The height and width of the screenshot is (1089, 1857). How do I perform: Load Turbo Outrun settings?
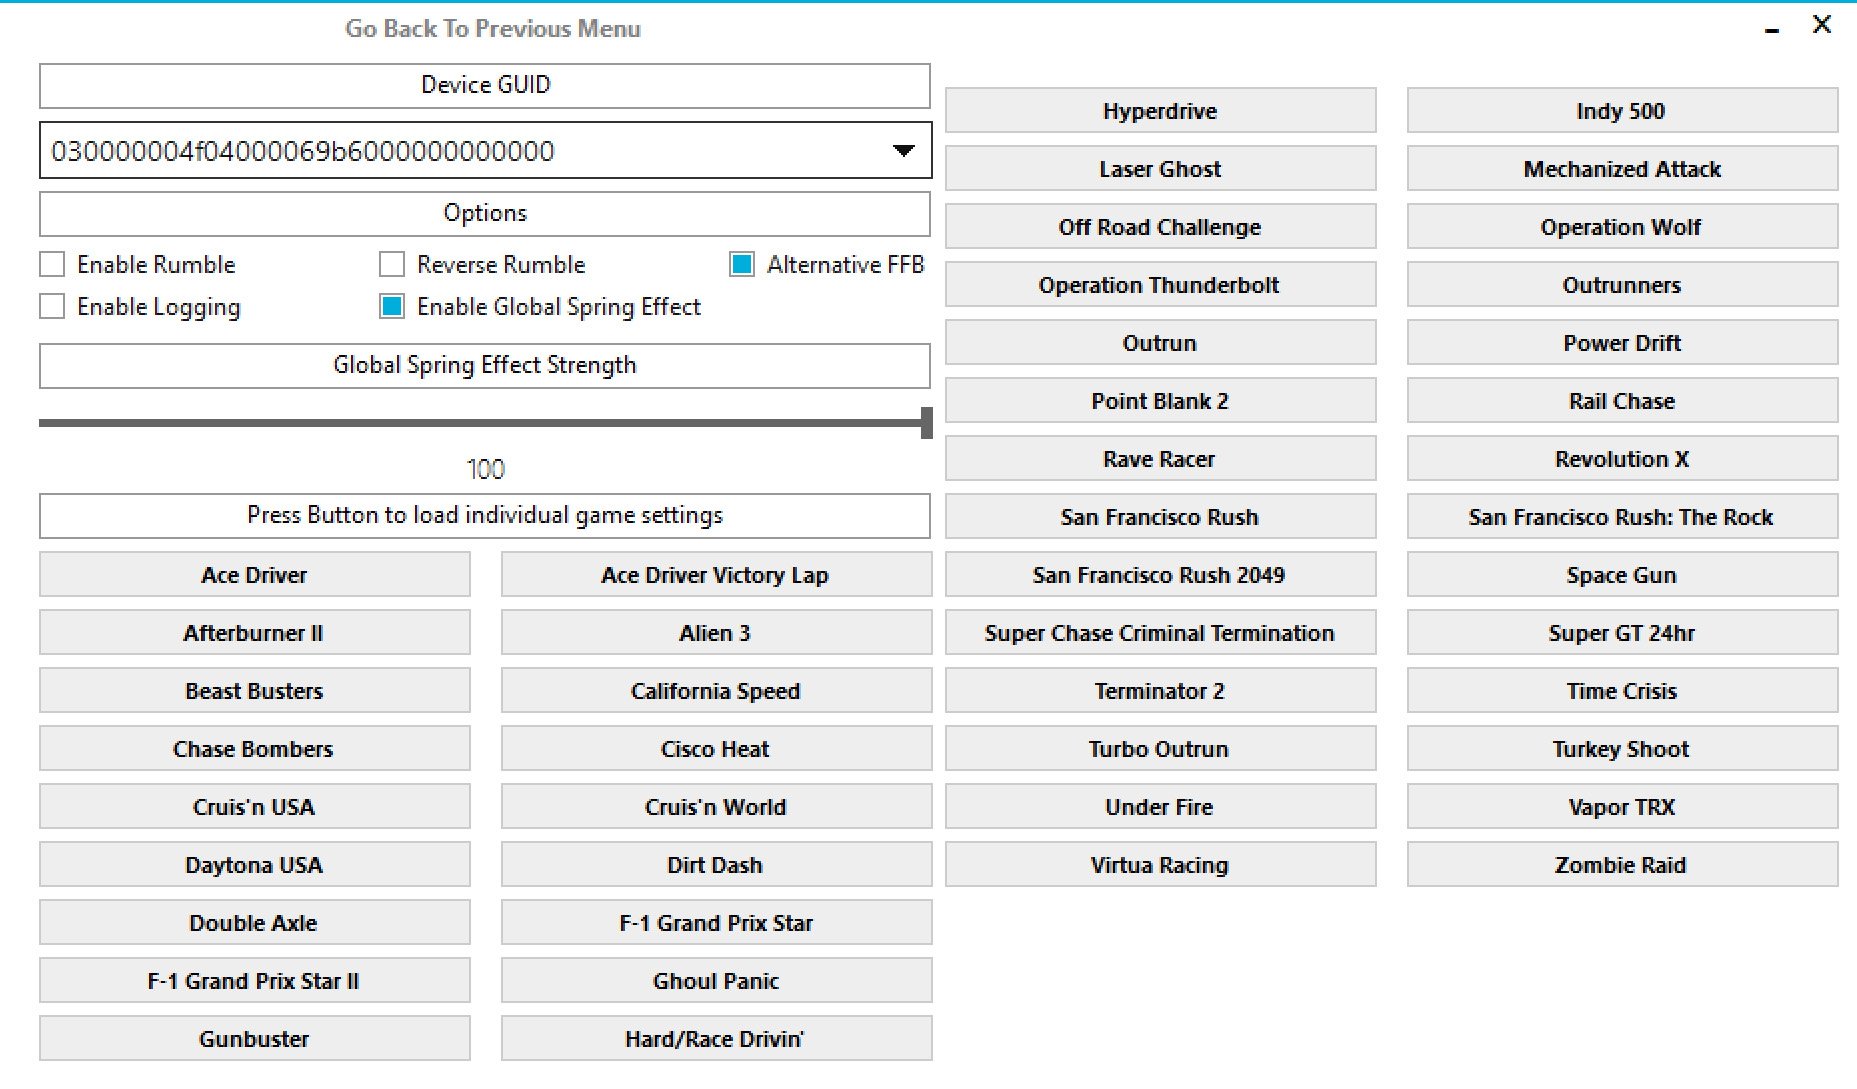tap(1160, 749)
